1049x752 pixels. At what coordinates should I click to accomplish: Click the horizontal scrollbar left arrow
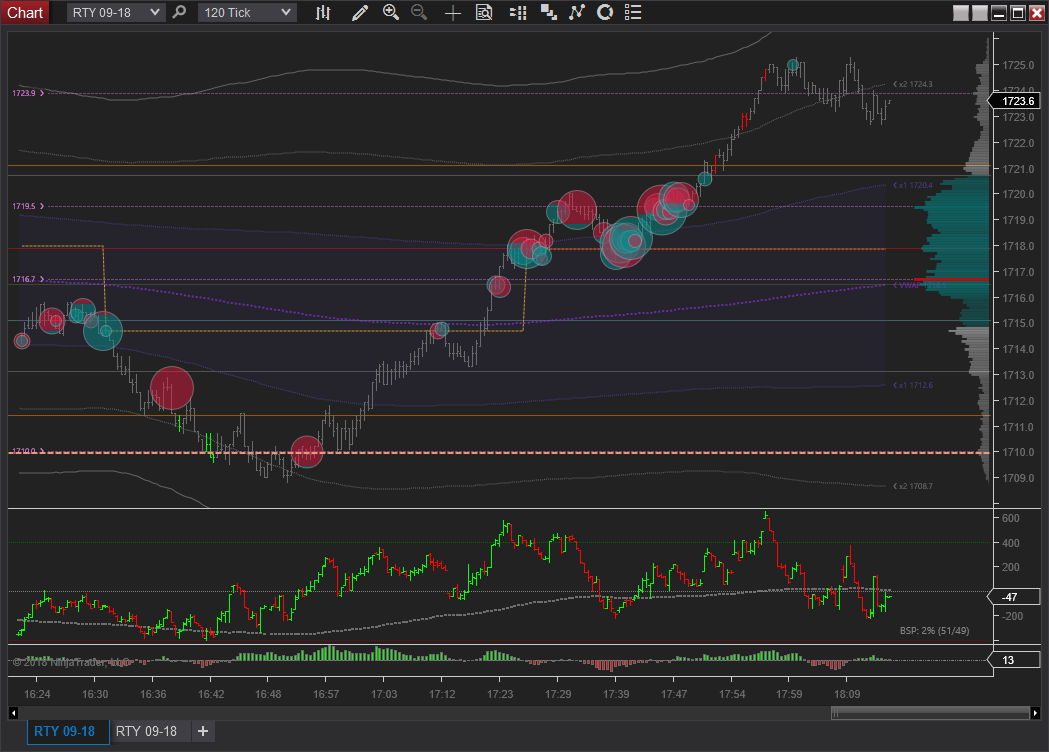coord(13,713)
